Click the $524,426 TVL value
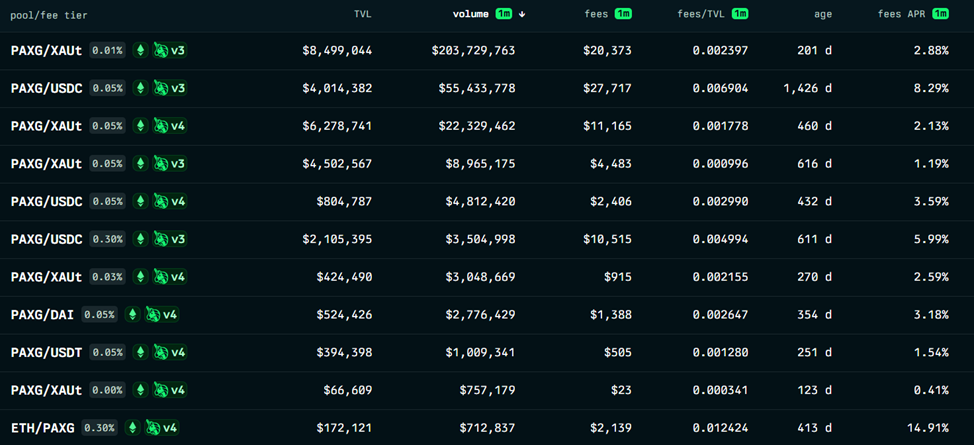 [344, 315]
